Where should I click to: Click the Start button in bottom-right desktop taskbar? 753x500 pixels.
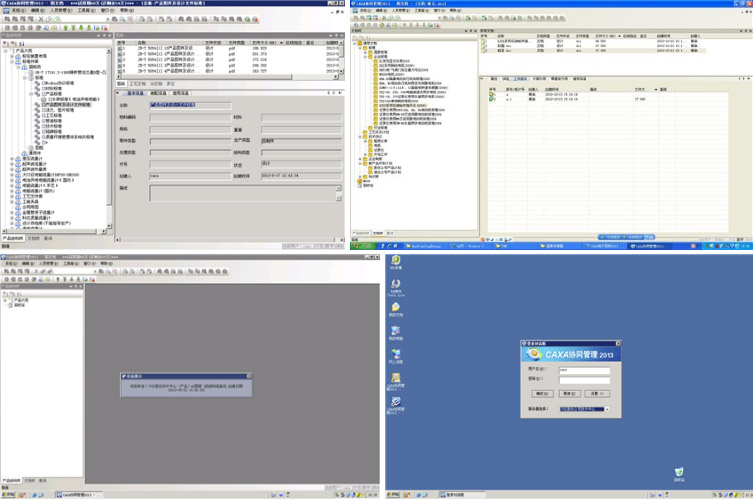click(x=394, y=495)
